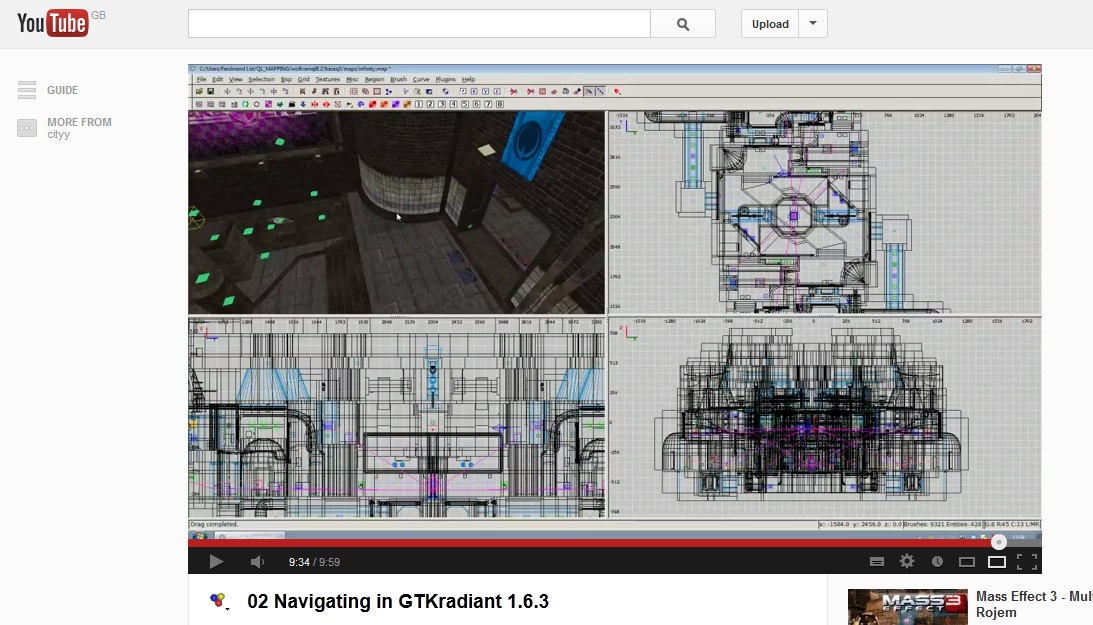The height and width of the screenshot is (625, 1093).
Task: Click the video progress bar scrubber handle
Action: tap(999, 542)
